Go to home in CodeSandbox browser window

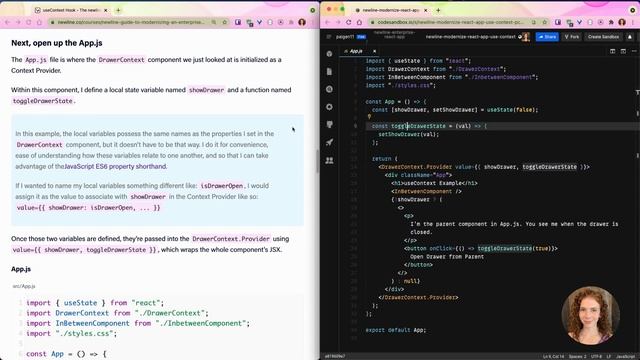[359, 22]
